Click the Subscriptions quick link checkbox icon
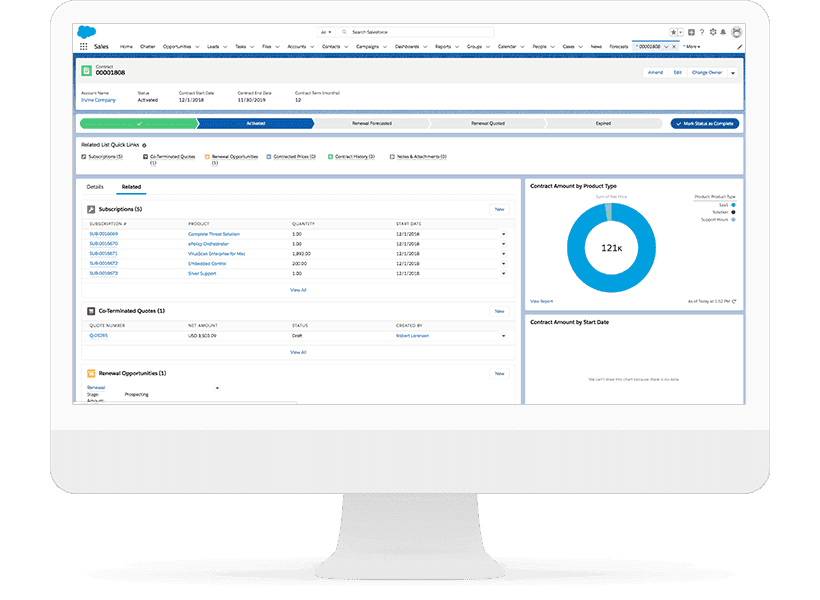The image size is (820, 600). [x=84, y=157]
